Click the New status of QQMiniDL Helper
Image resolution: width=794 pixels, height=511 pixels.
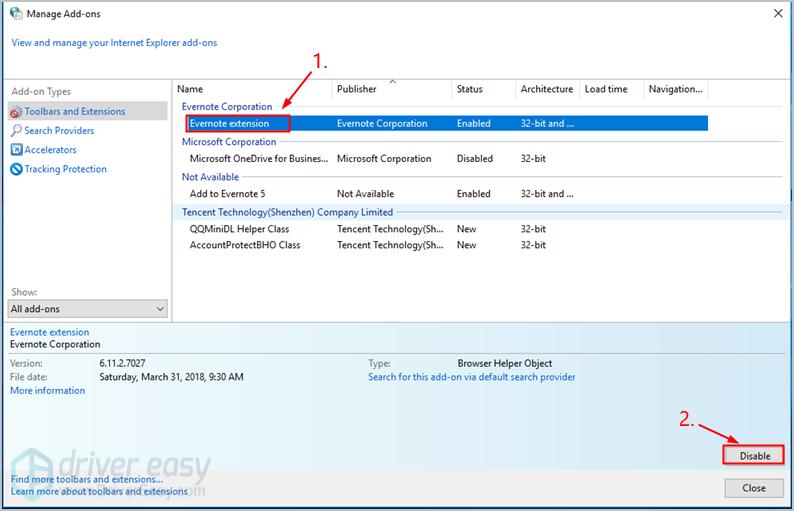click(x=466, y=229)
